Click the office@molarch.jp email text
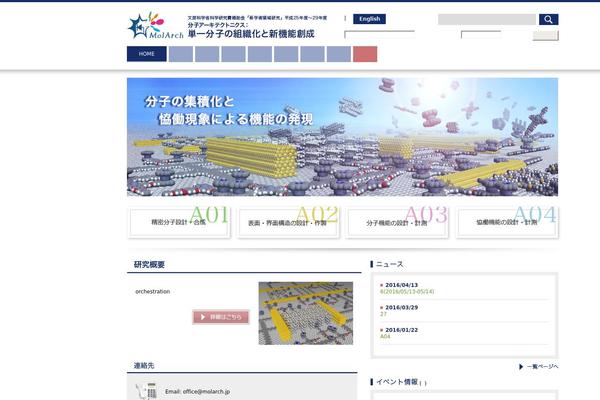Viewport: 600px width, 400px height. [206, 392]
